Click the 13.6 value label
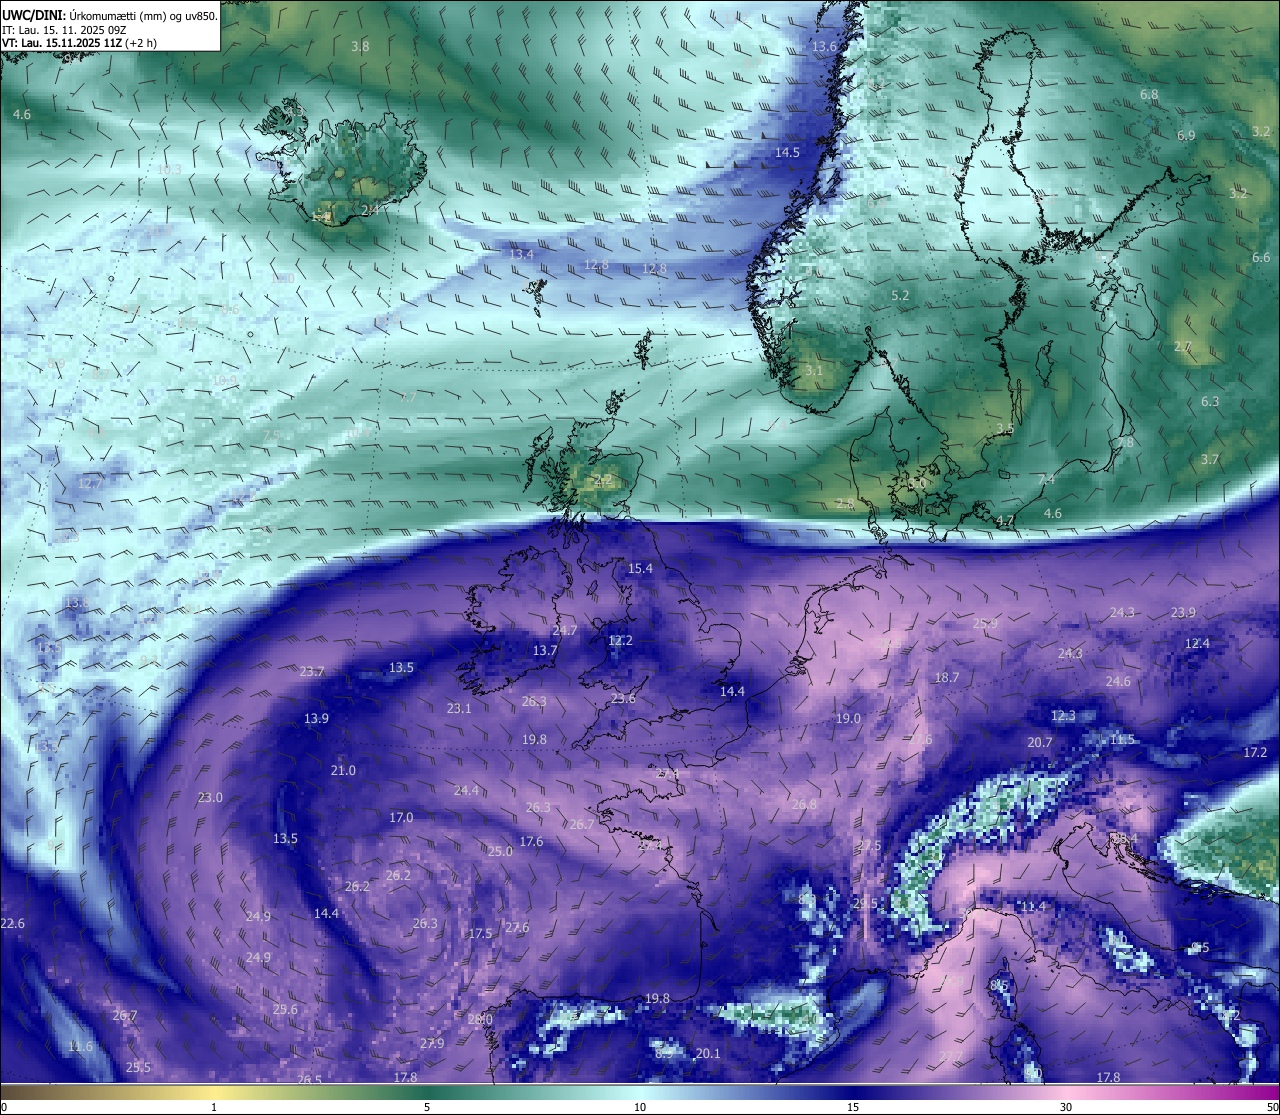The height and width of the screenshot is (1115, 1280). (825, 46)
